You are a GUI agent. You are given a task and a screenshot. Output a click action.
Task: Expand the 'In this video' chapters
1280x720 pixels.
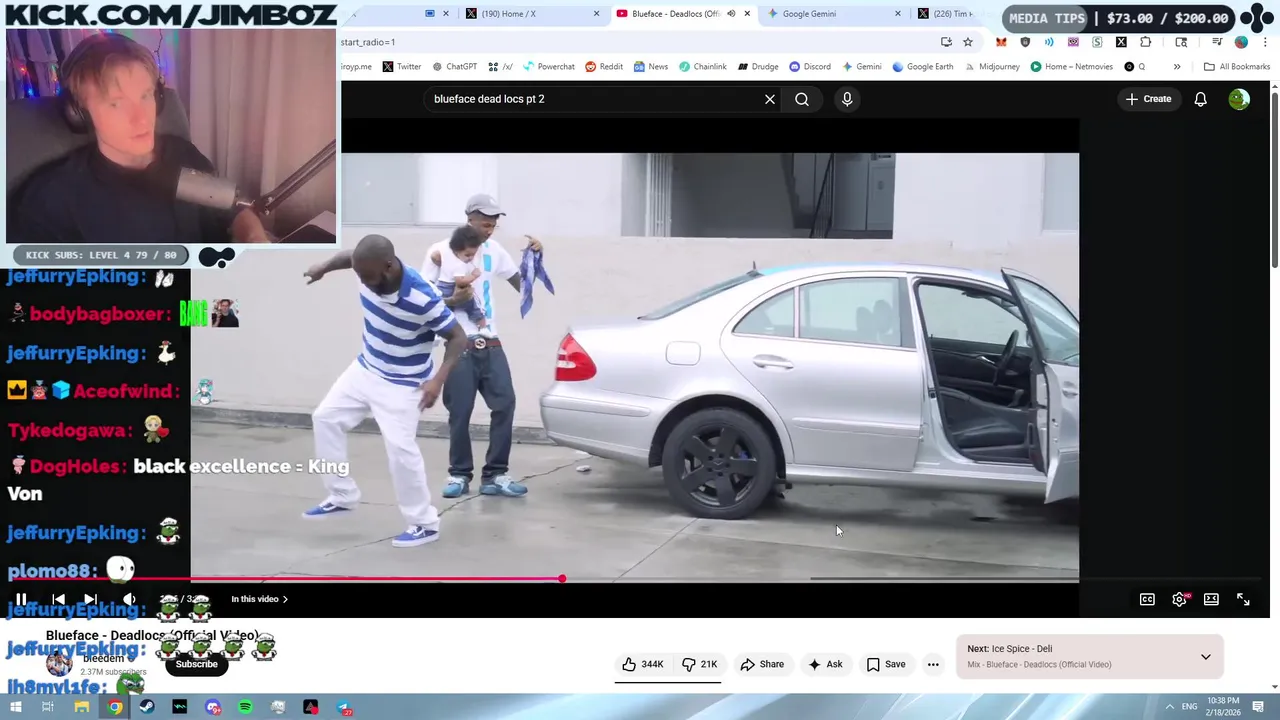click(259, 599)
